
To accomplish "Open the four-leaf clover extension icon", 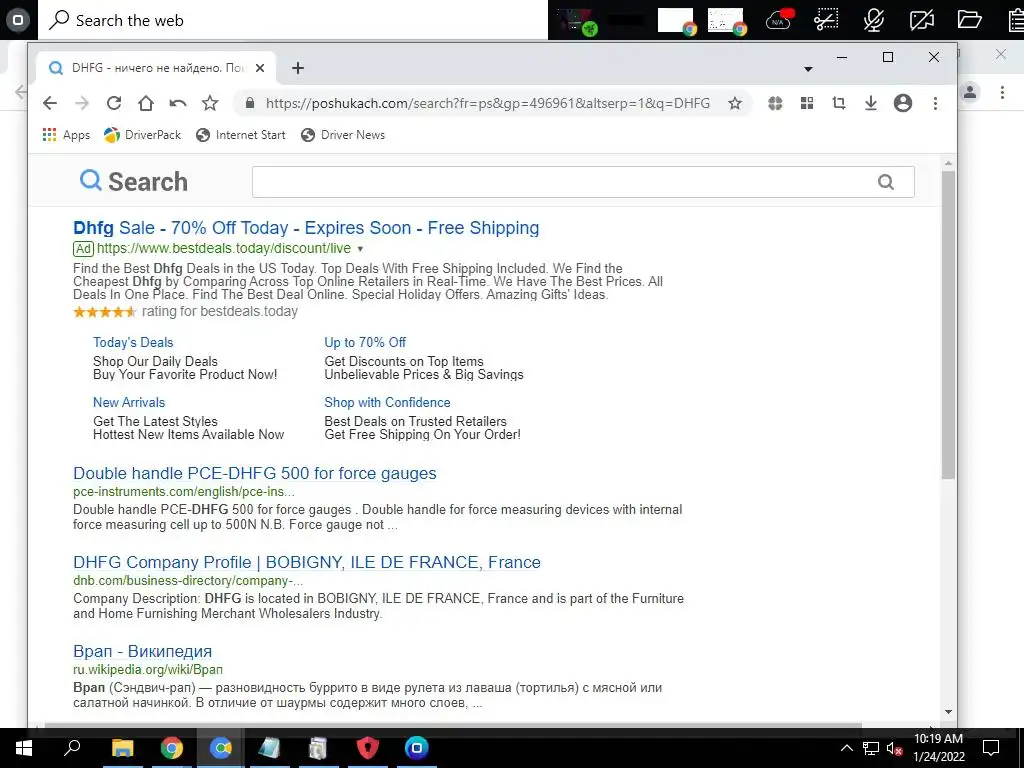I will (x=775, y=103).
